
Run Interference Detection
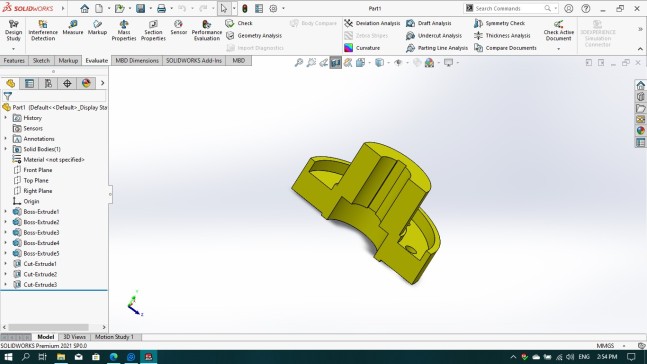pyautogui.click(x=43, y=31)
